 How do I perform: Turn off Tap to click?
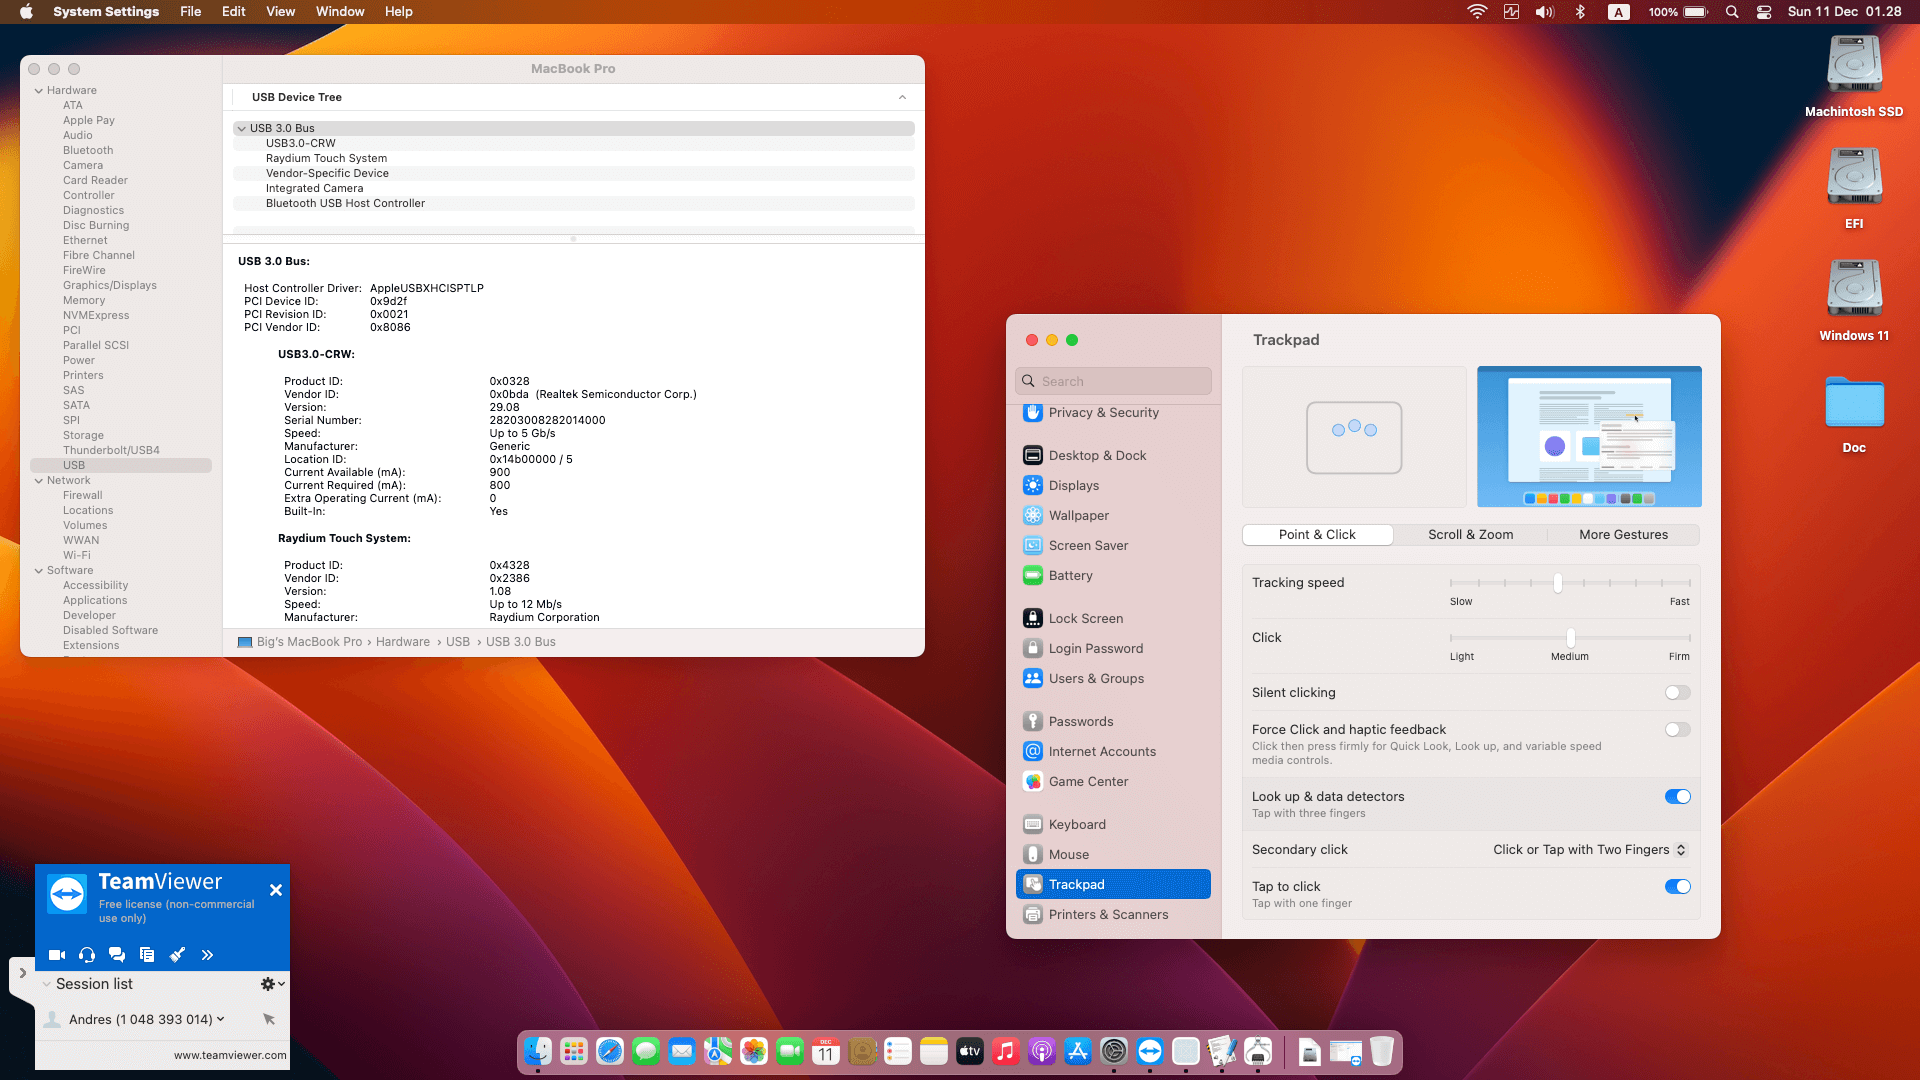pyautogui.click(x=1677, y=887)
